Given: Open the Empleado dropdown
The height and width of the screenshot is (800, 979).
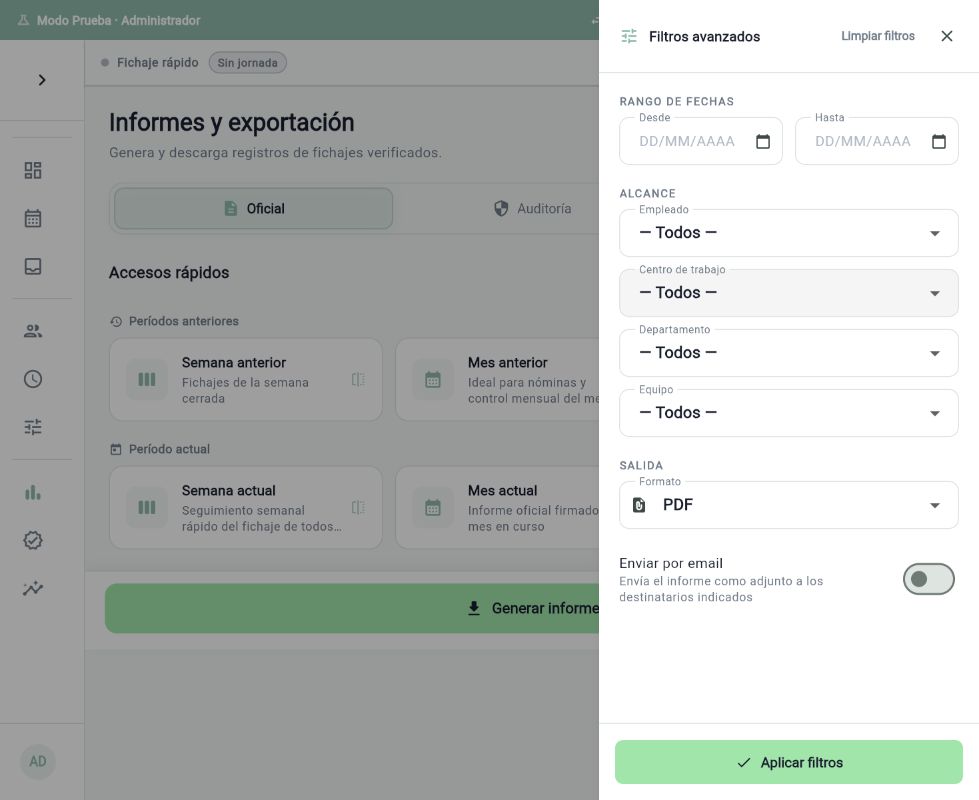Looking at the screenshot, I should click(789, 233).
